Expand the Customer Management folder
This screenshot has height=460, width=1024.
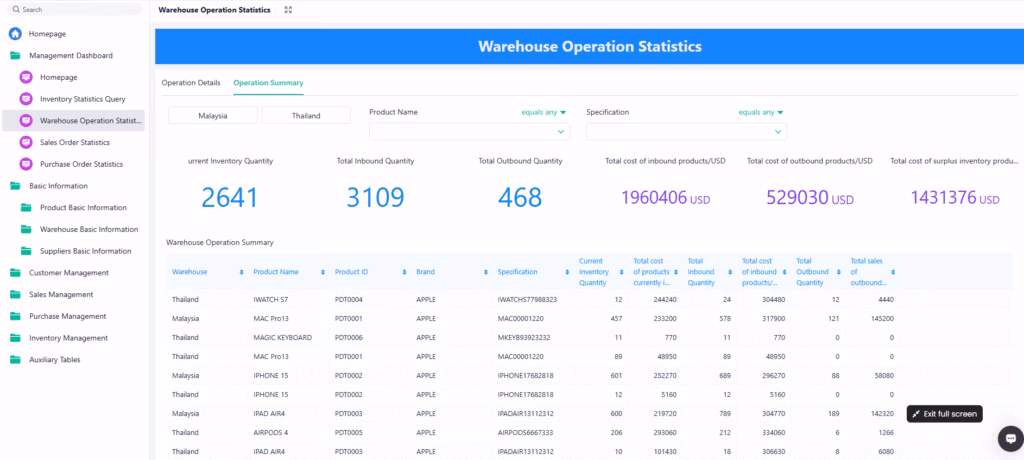click(15, 272)
